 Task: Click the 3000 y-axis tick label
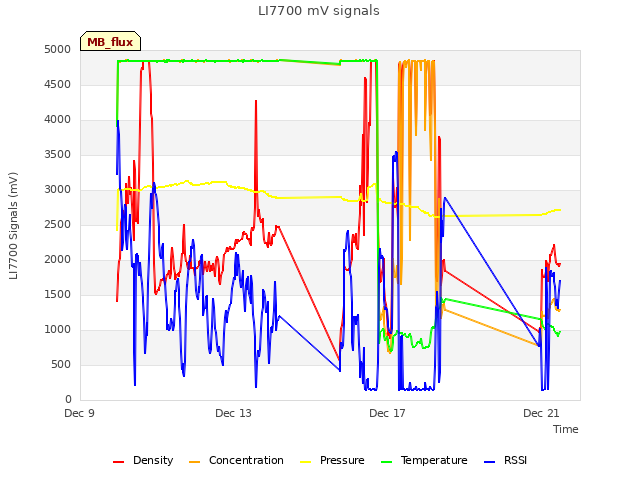(58, 189)
